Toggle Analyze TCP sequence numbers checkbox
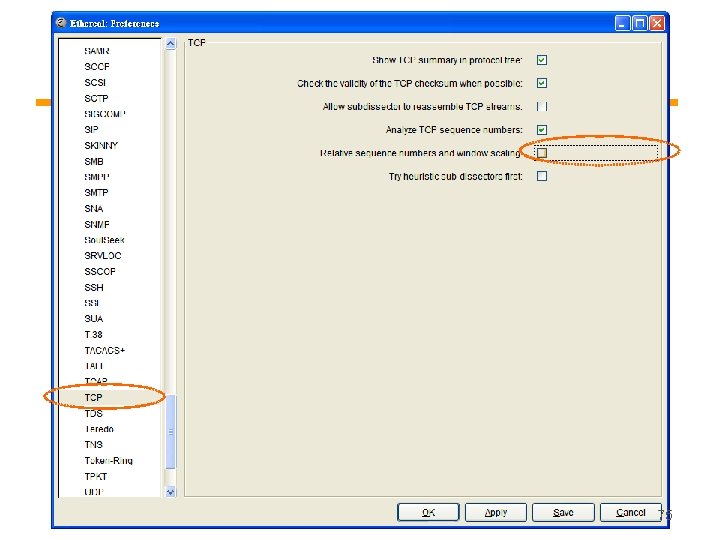720x540 pixels. click(x=542, y=130)
